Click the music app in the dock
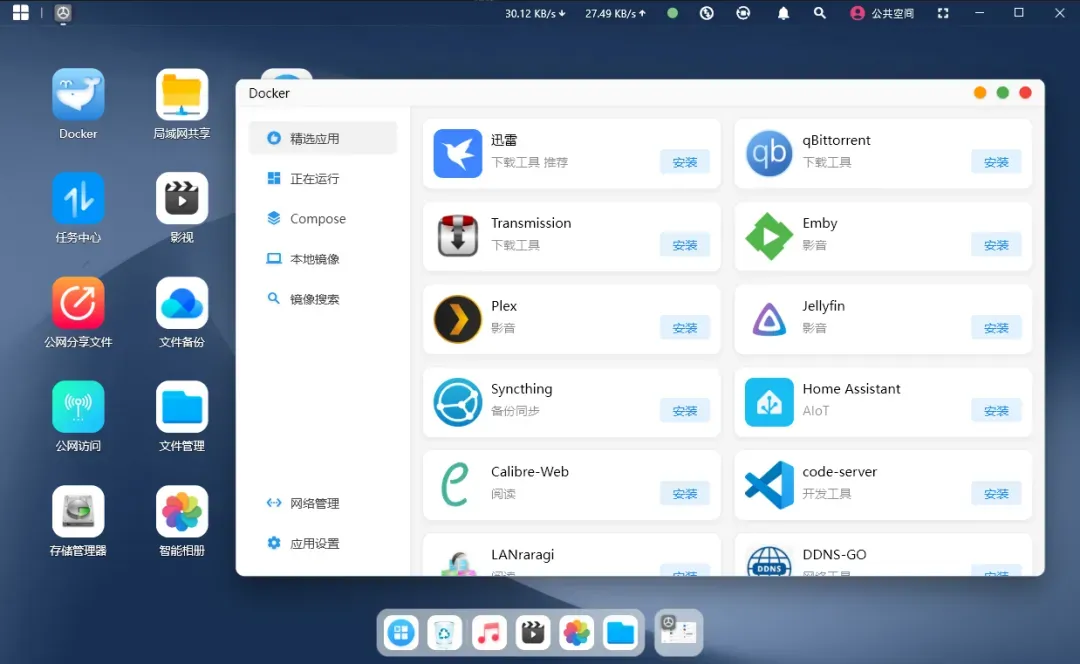The image size is (1080, 664). 488,632
